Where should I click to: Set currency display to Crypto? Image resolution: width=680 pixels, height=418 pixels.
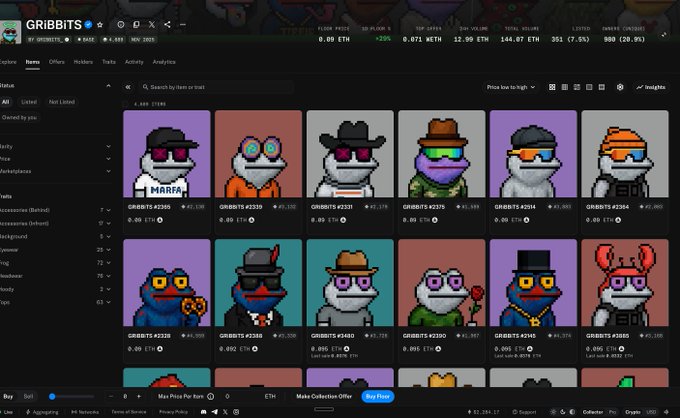pyautogui.click(x=633, y=412)
